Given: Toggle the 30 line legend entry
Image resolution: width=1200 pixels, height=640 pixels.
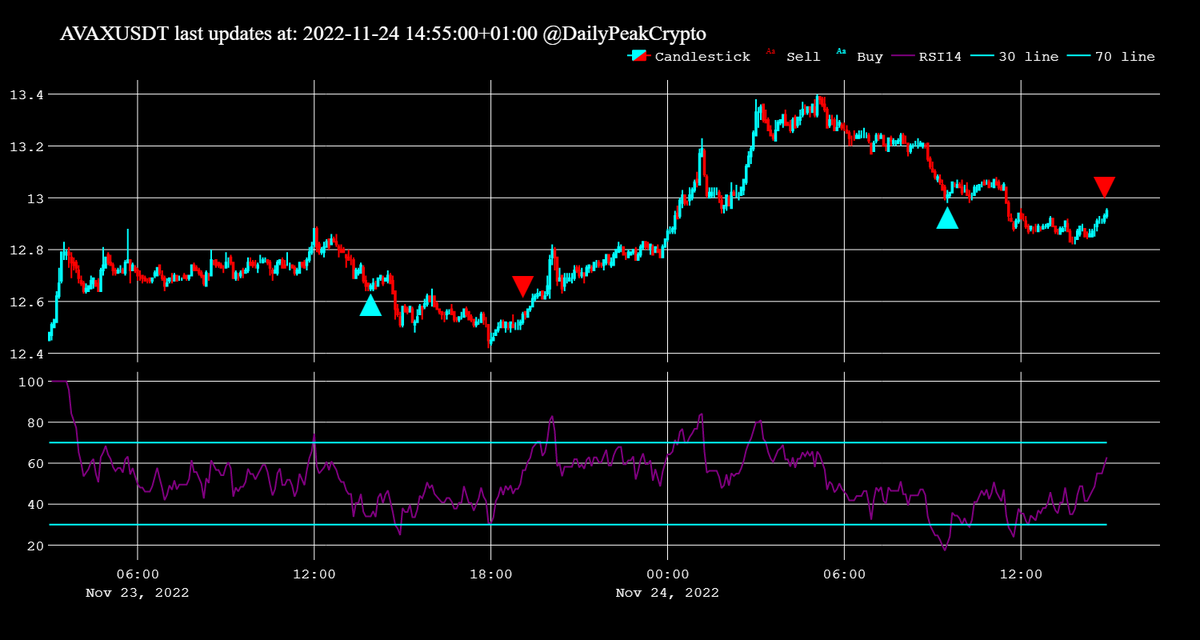Looking at the screenshot, I should (1015, 57).
